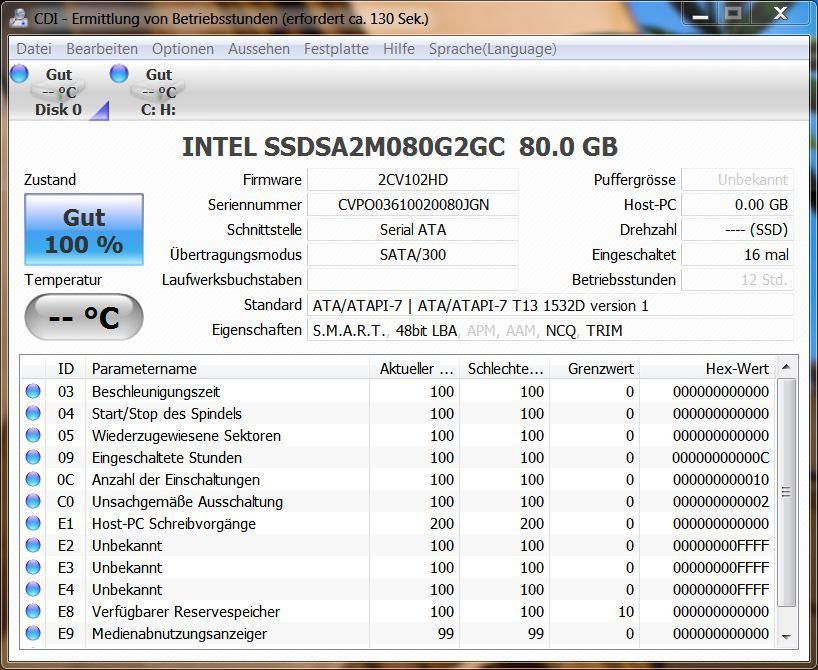Click the Übertragungsmodus field SATA/300

tap(413, 255)
